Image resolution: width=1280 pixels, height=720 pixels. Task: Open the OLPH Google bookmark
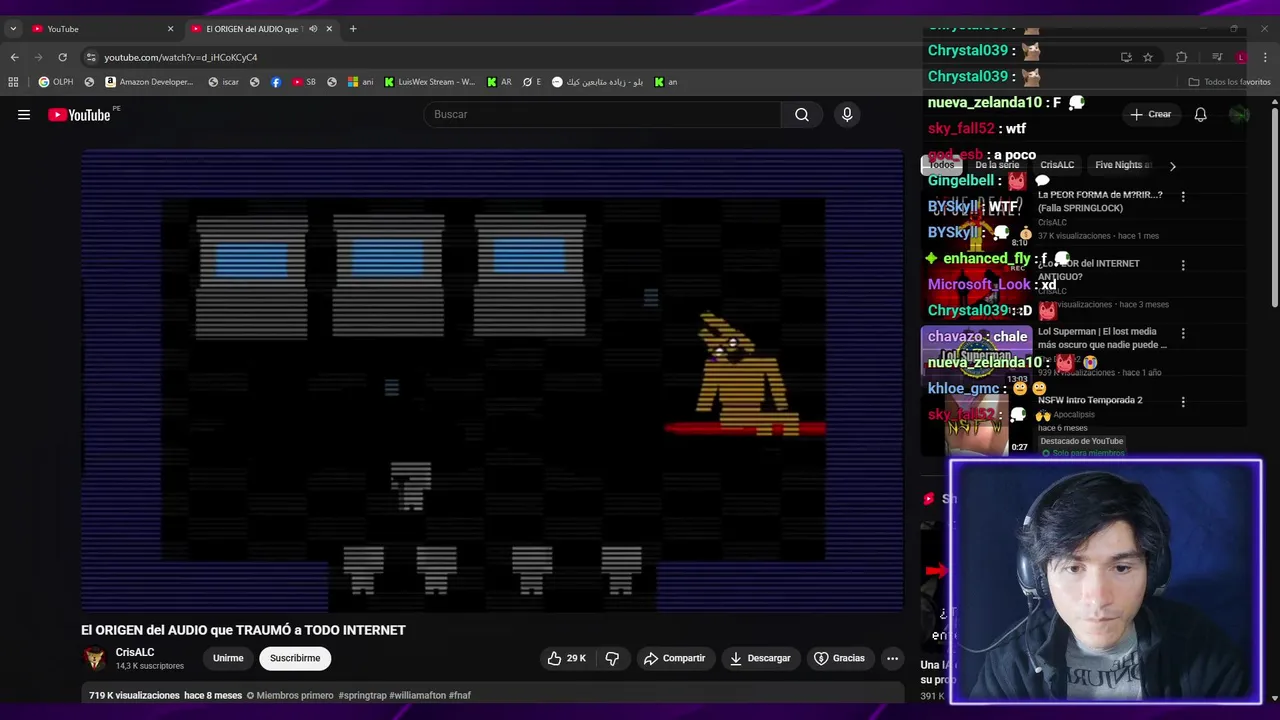[56, 82]
